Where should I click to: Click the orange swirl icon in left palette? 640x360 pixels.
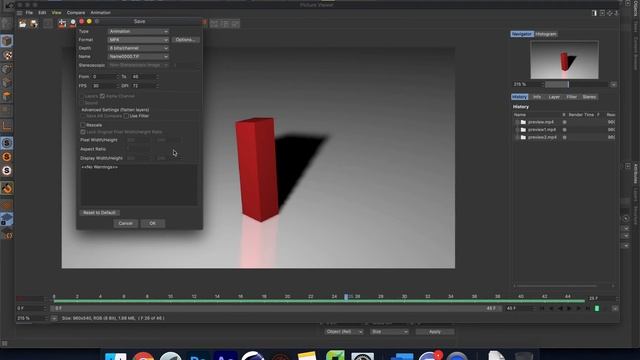(x=7, y=188)
